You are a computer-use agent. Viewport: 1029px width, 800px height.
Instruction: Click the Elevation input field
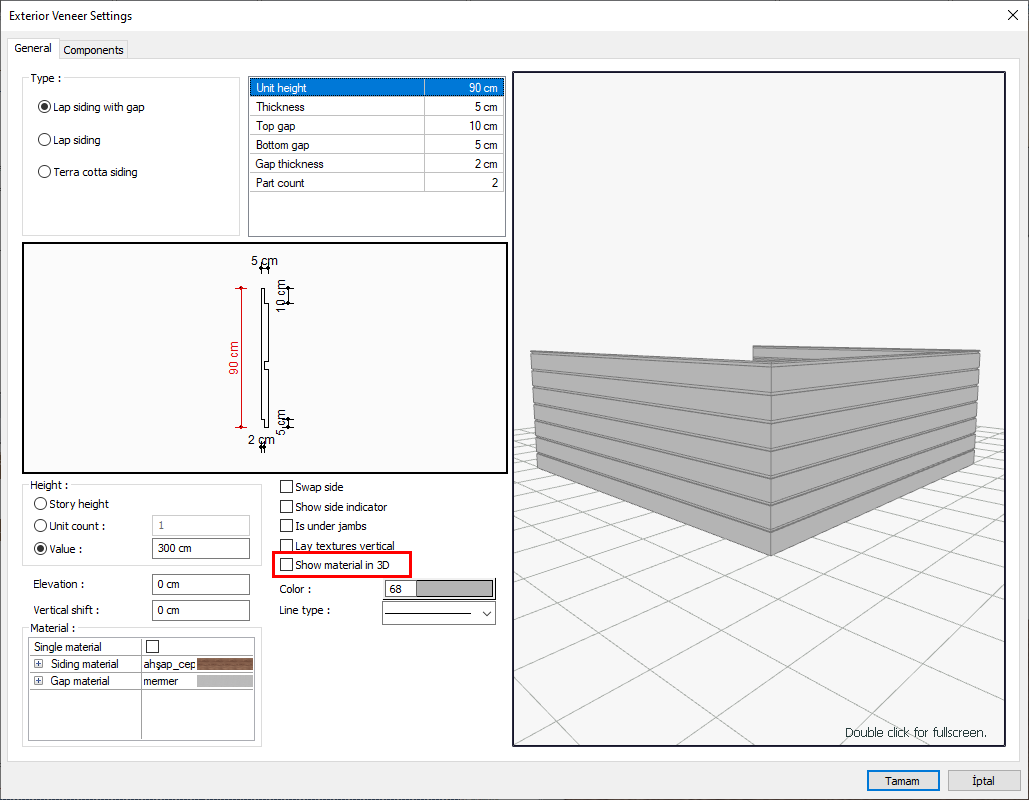click(x=201, y=584)
